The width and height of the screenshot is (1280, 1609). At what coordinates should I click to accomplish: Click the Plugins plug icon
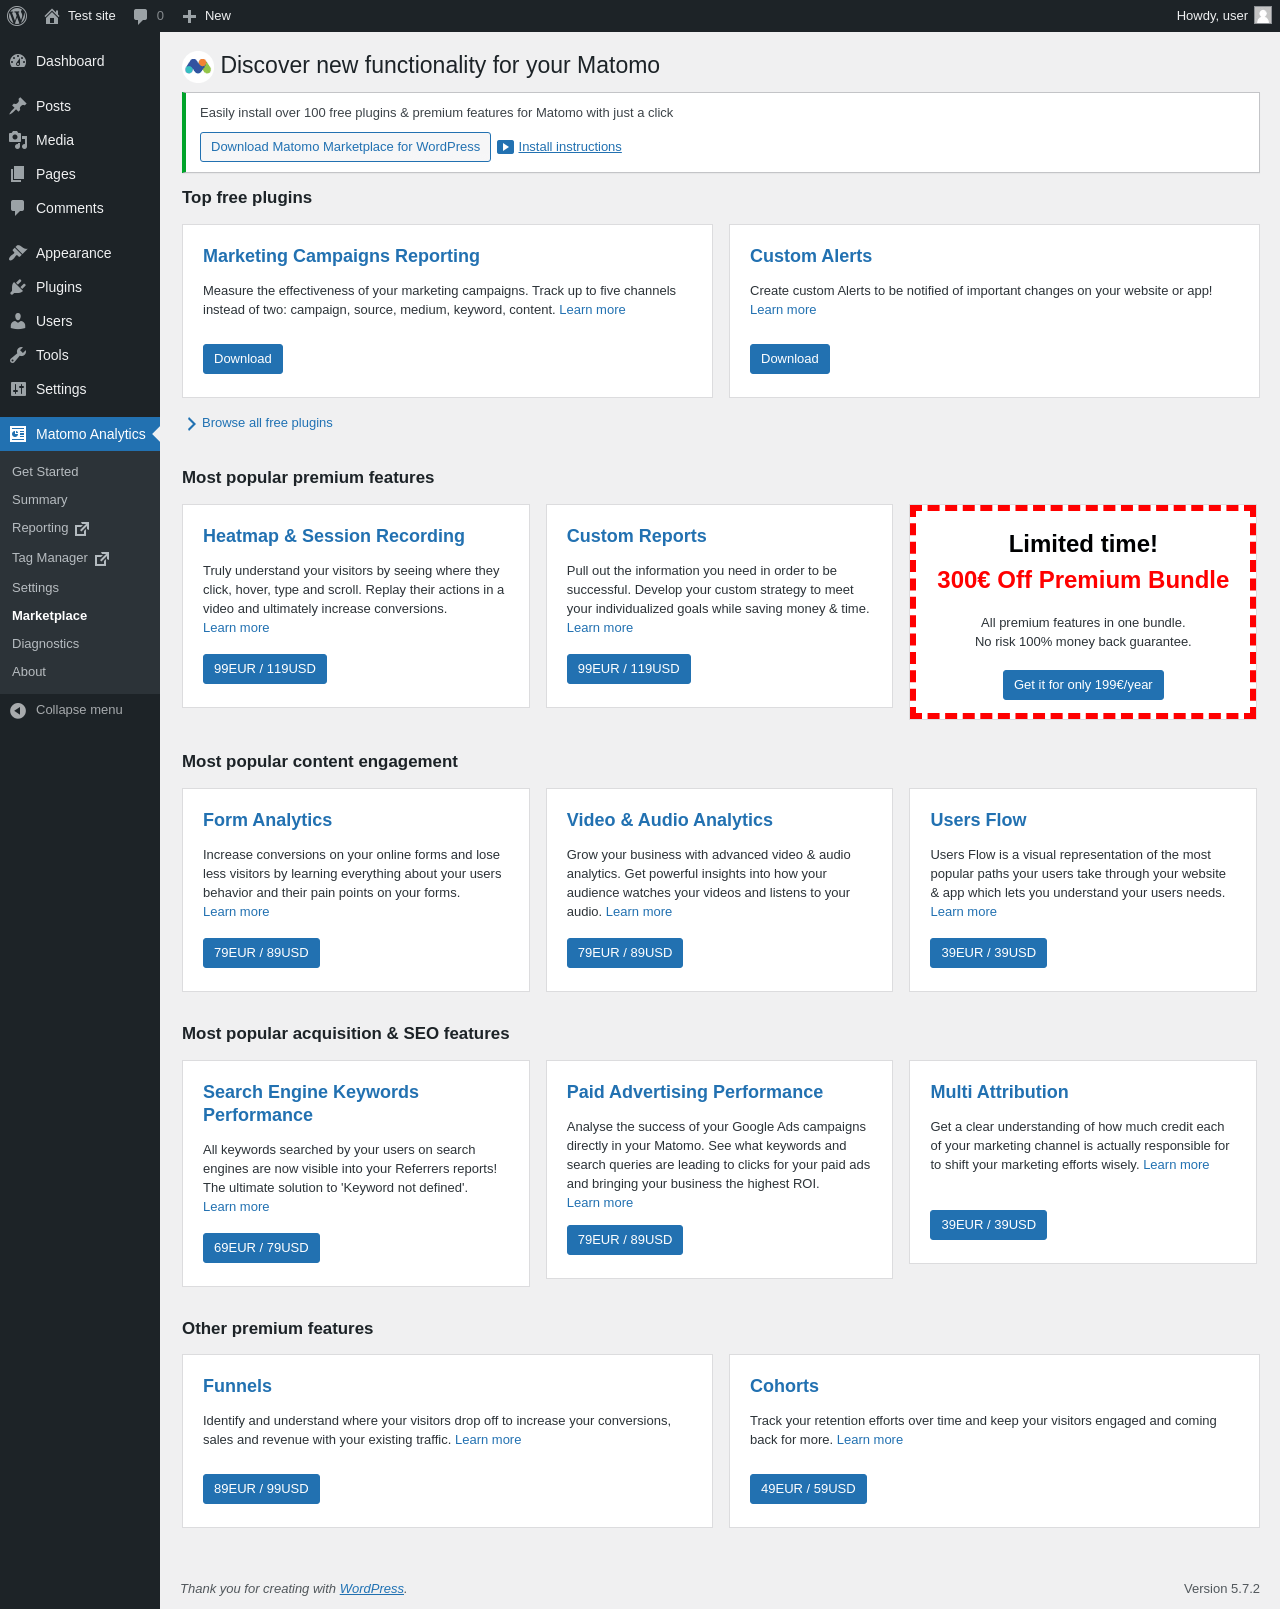pos(18,287)
